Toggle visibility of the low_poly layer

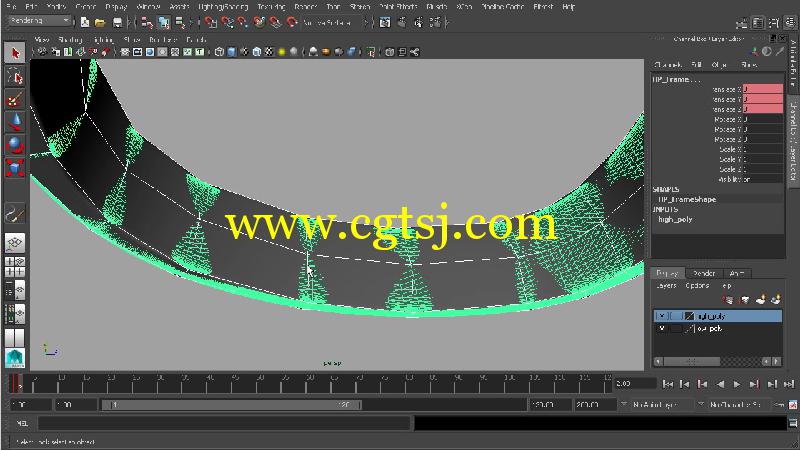661,329
